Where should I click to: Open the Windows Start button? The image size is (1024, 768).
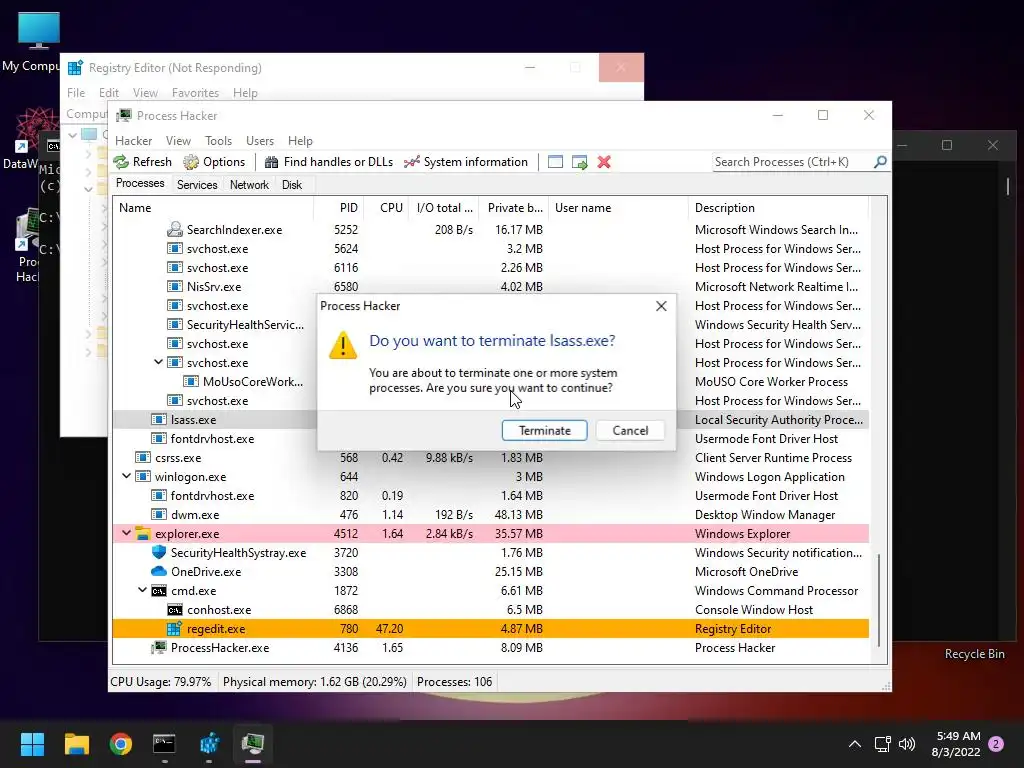(32, 744)
